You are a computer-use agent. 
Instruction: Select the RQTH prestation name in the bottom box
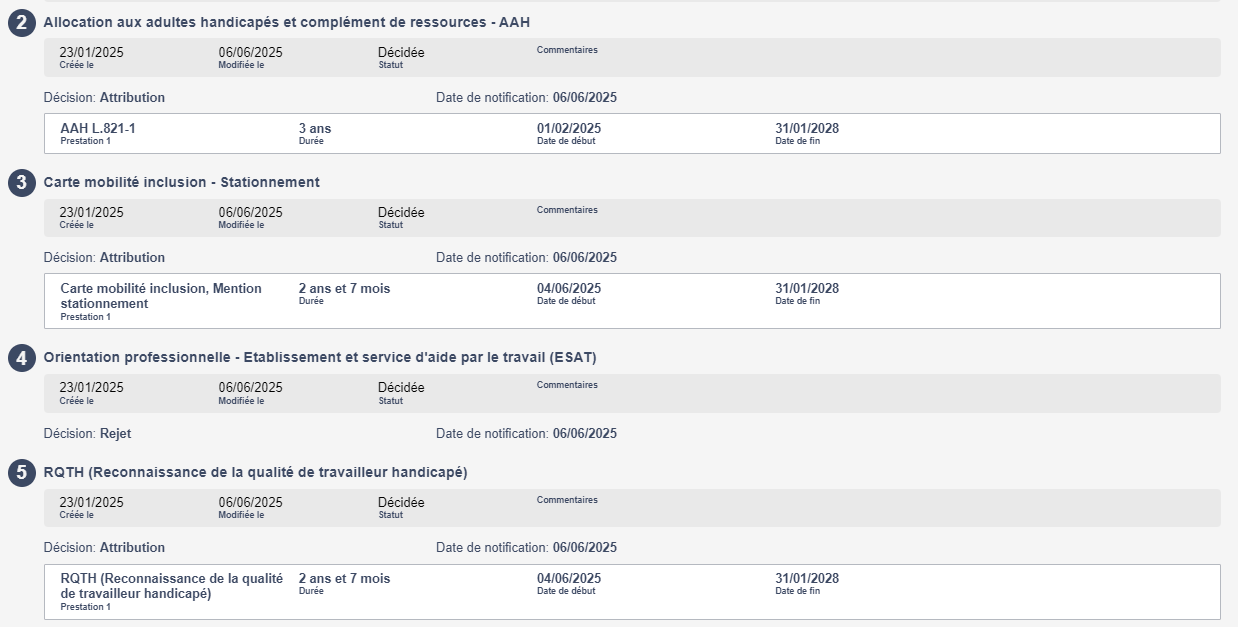click(171, 586)
